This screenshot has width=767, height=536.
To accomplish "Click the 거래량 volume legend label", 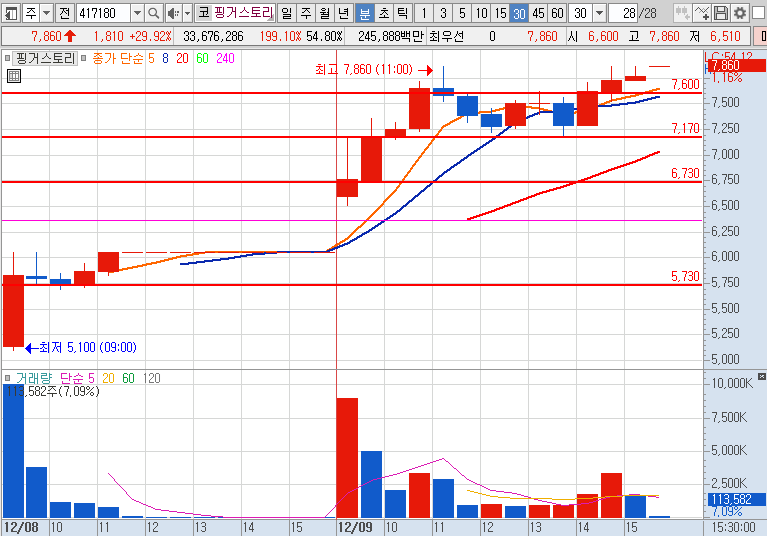I will tap(33, 378).
